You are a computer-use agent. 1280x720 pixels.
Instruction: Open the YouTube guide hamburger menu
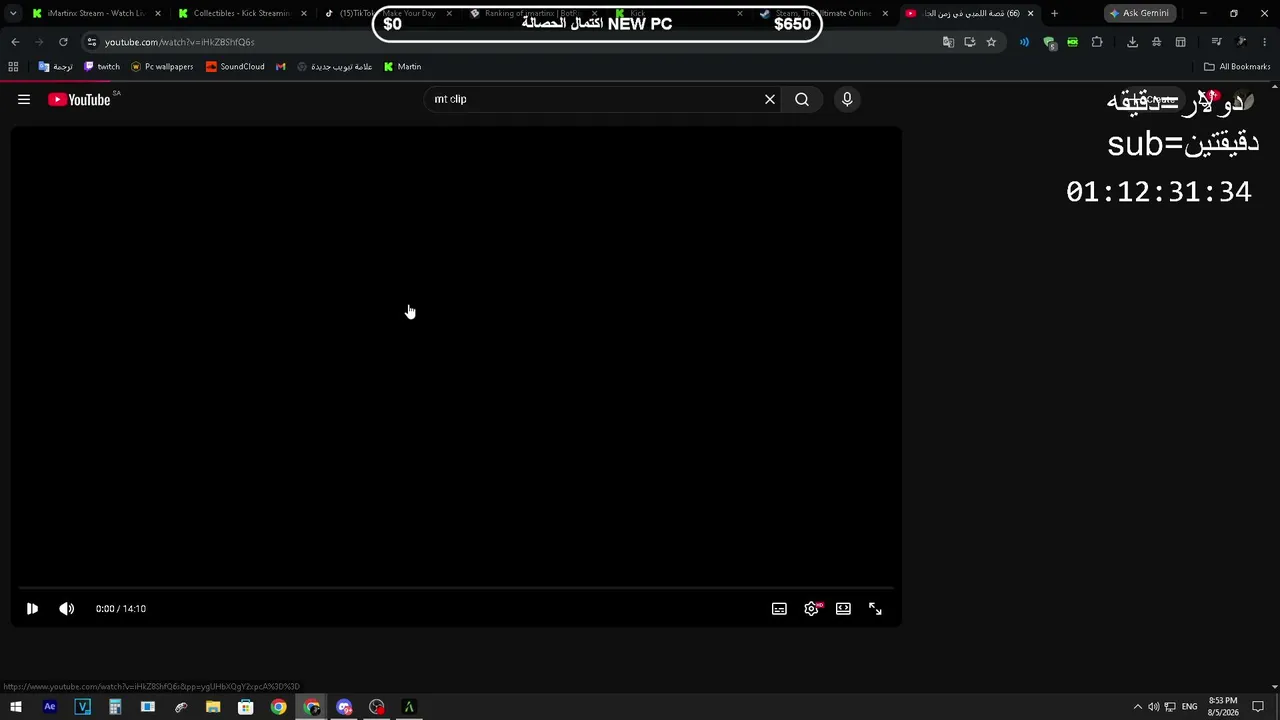point(24,99)
